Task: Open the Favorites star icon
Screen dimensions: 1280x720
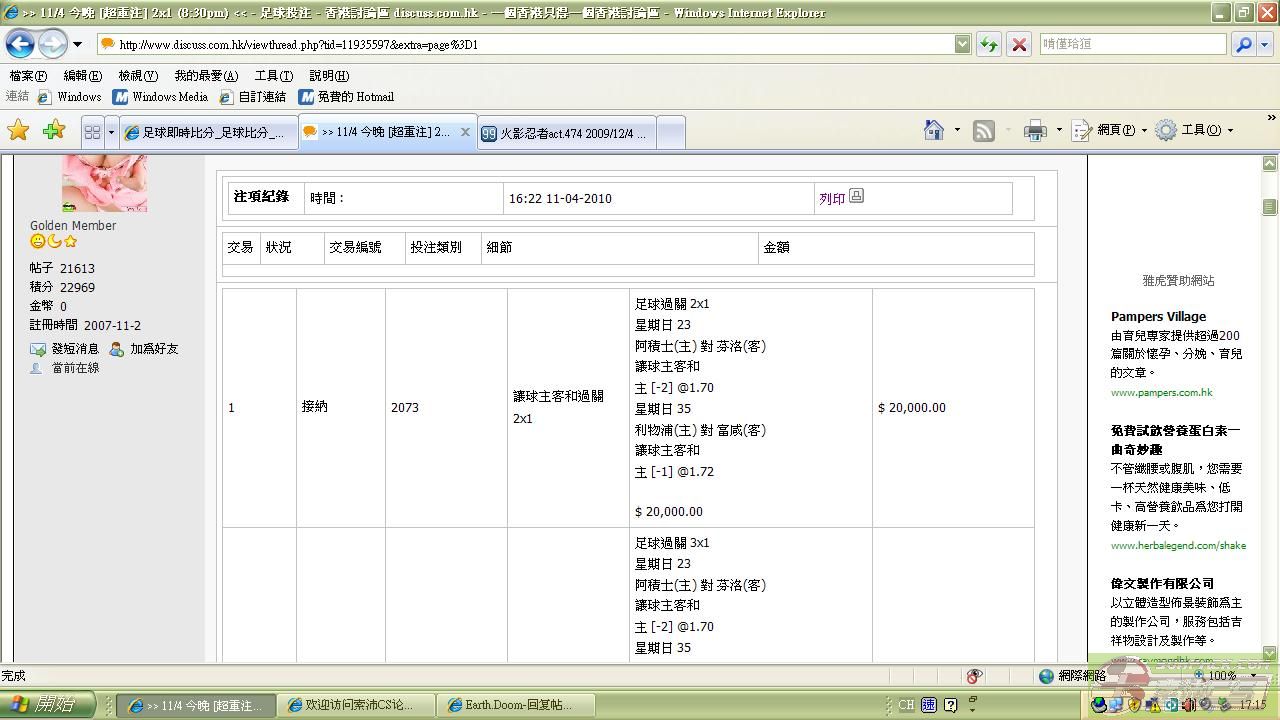Action: tap(18, 131)
